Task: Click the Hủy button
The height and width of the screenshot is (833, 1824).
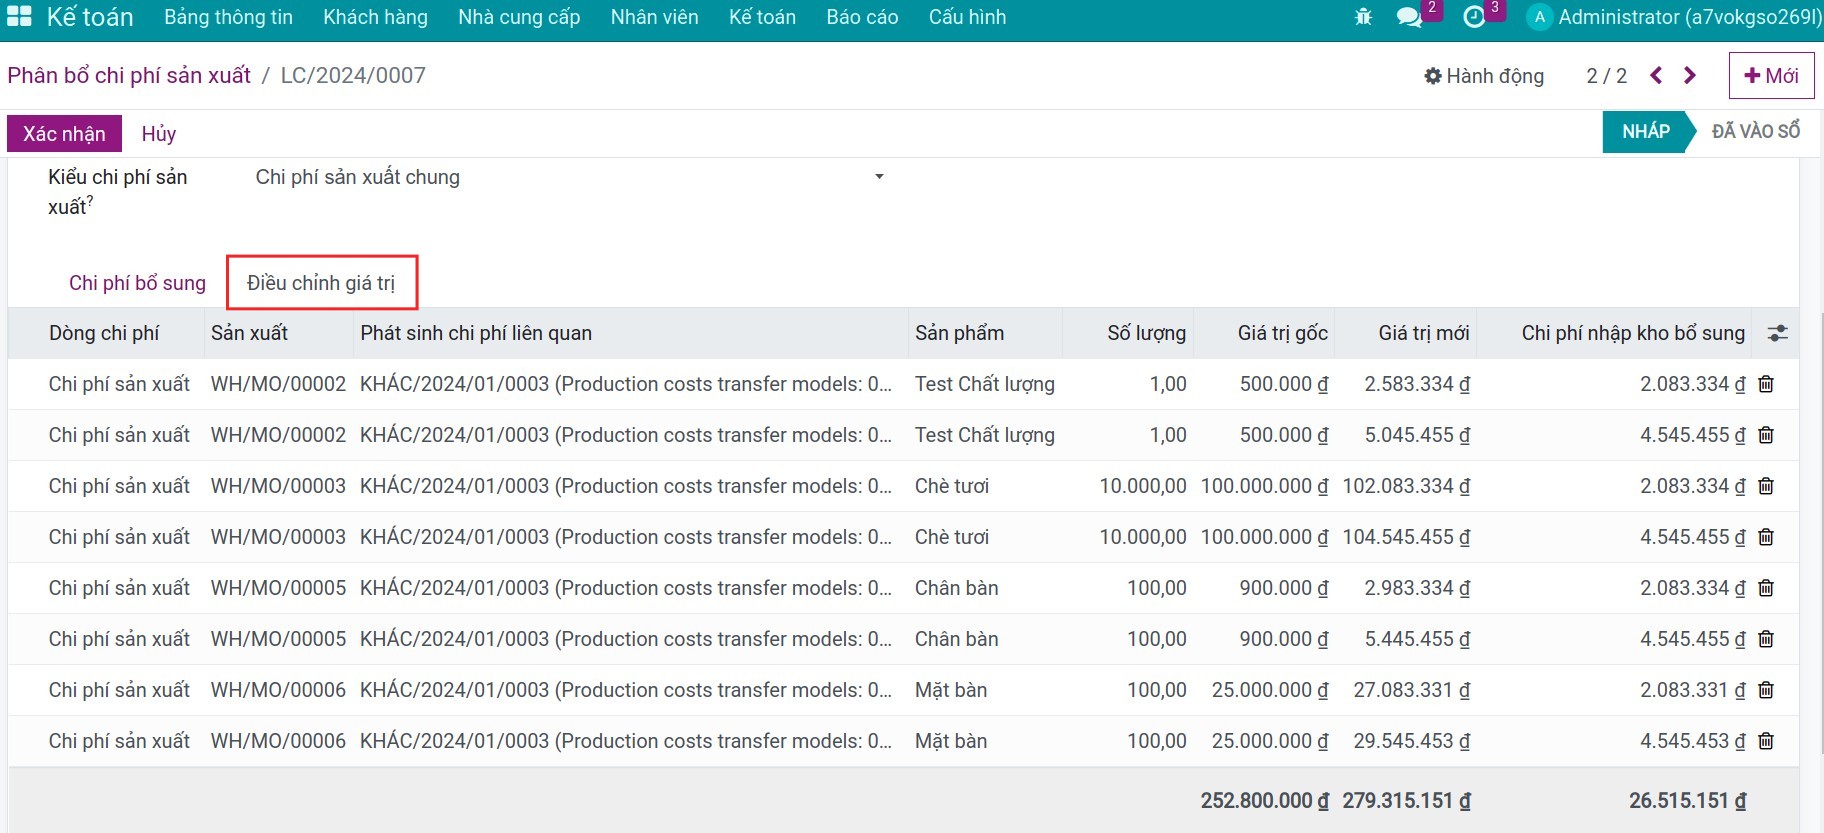Action: coord(159,134)
